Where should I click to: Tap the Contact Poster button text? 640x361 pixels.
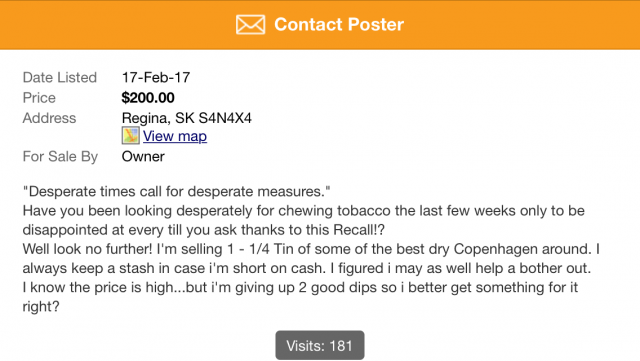coord(339,25)
